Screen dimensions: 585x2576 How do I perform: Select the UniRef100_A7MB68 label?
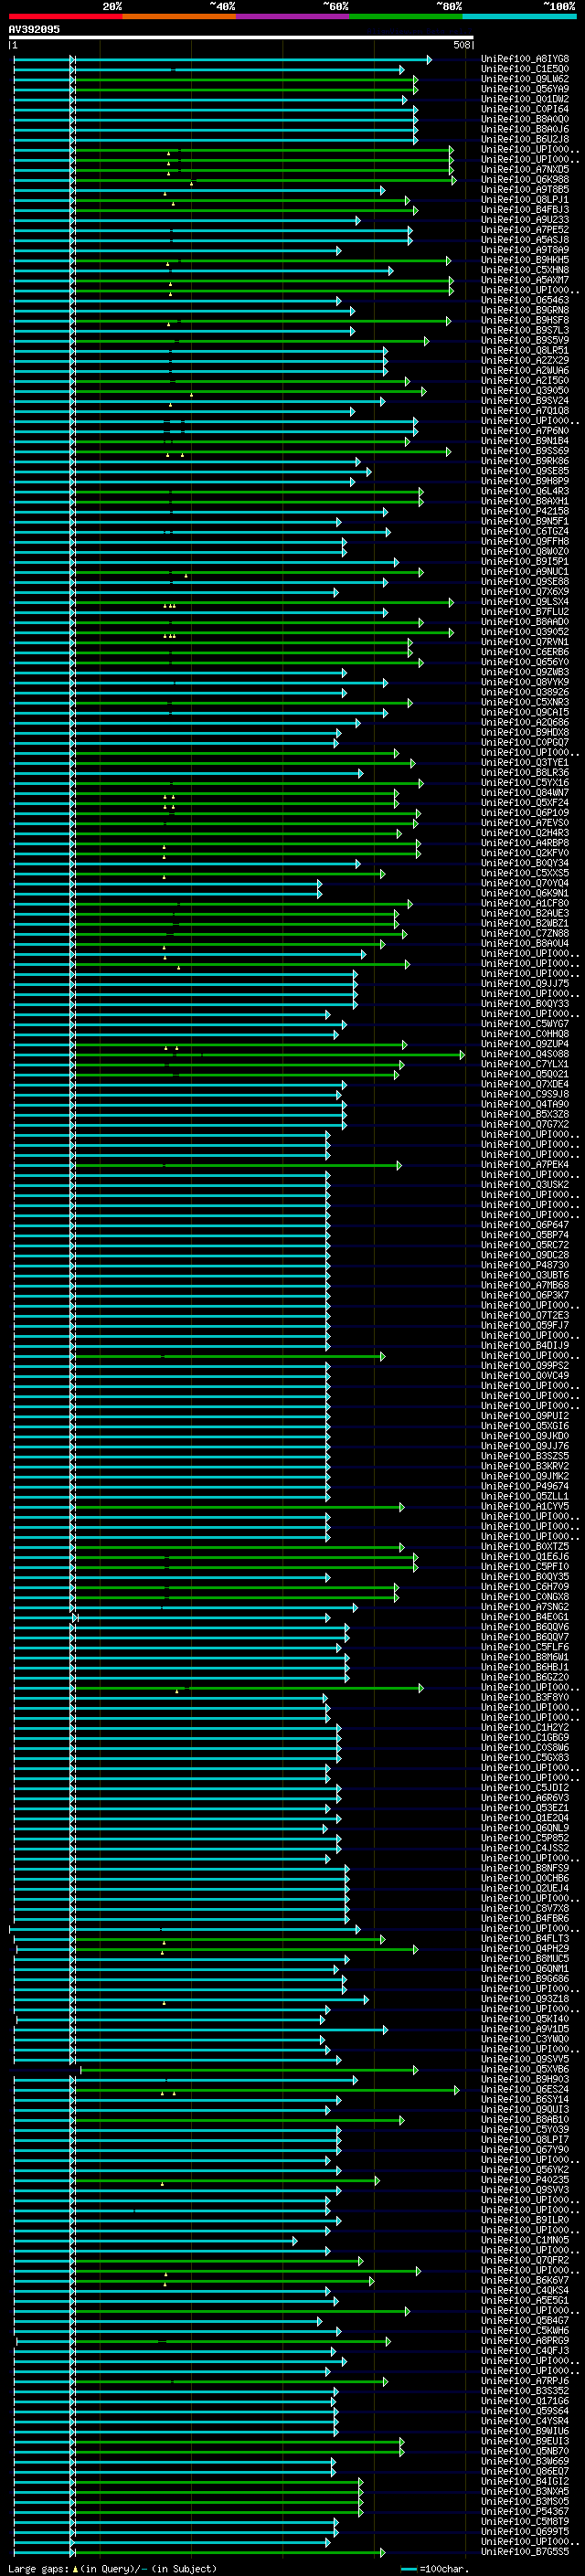coord(525,1285)
